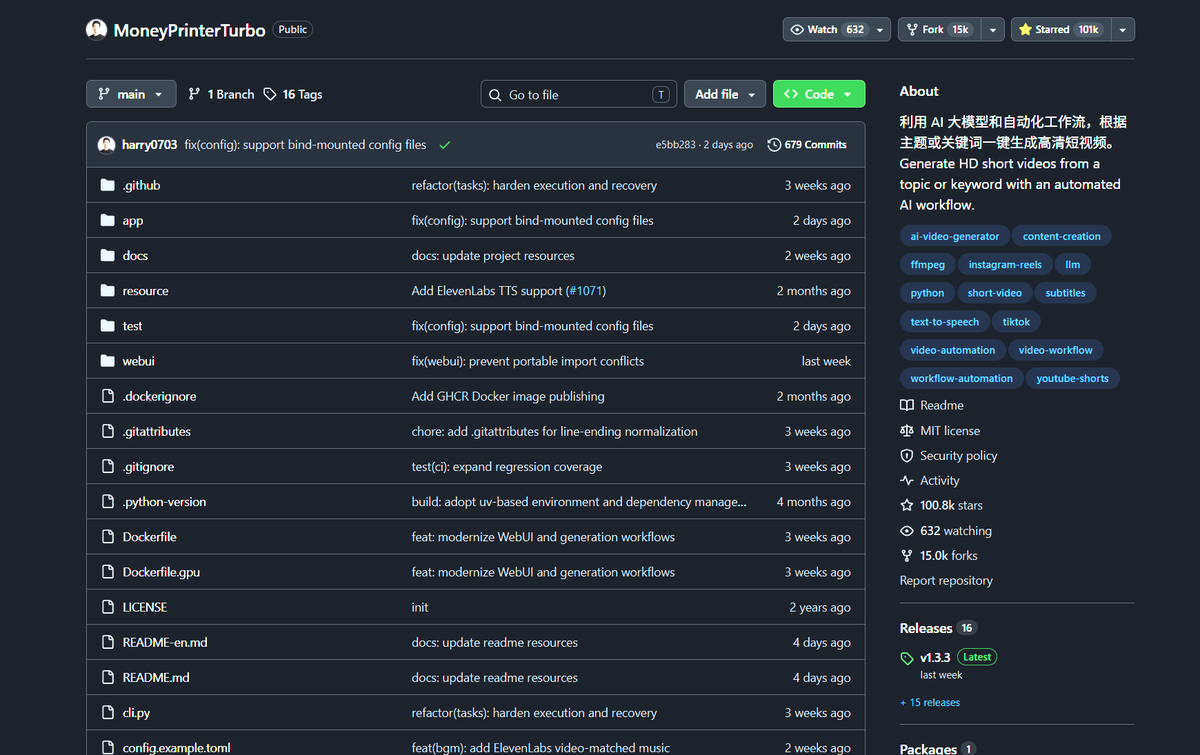Click the test folder icon
Screen dimensions: 1200x755
point(108,326)
